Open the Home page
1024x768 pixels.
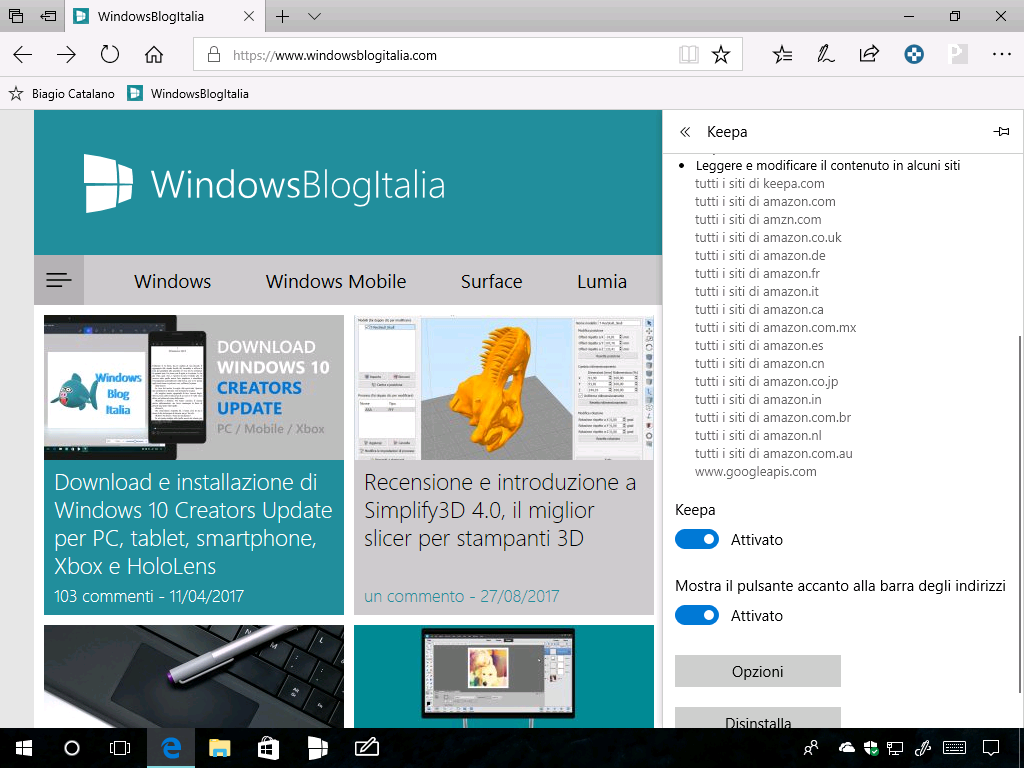coord(153,55)
